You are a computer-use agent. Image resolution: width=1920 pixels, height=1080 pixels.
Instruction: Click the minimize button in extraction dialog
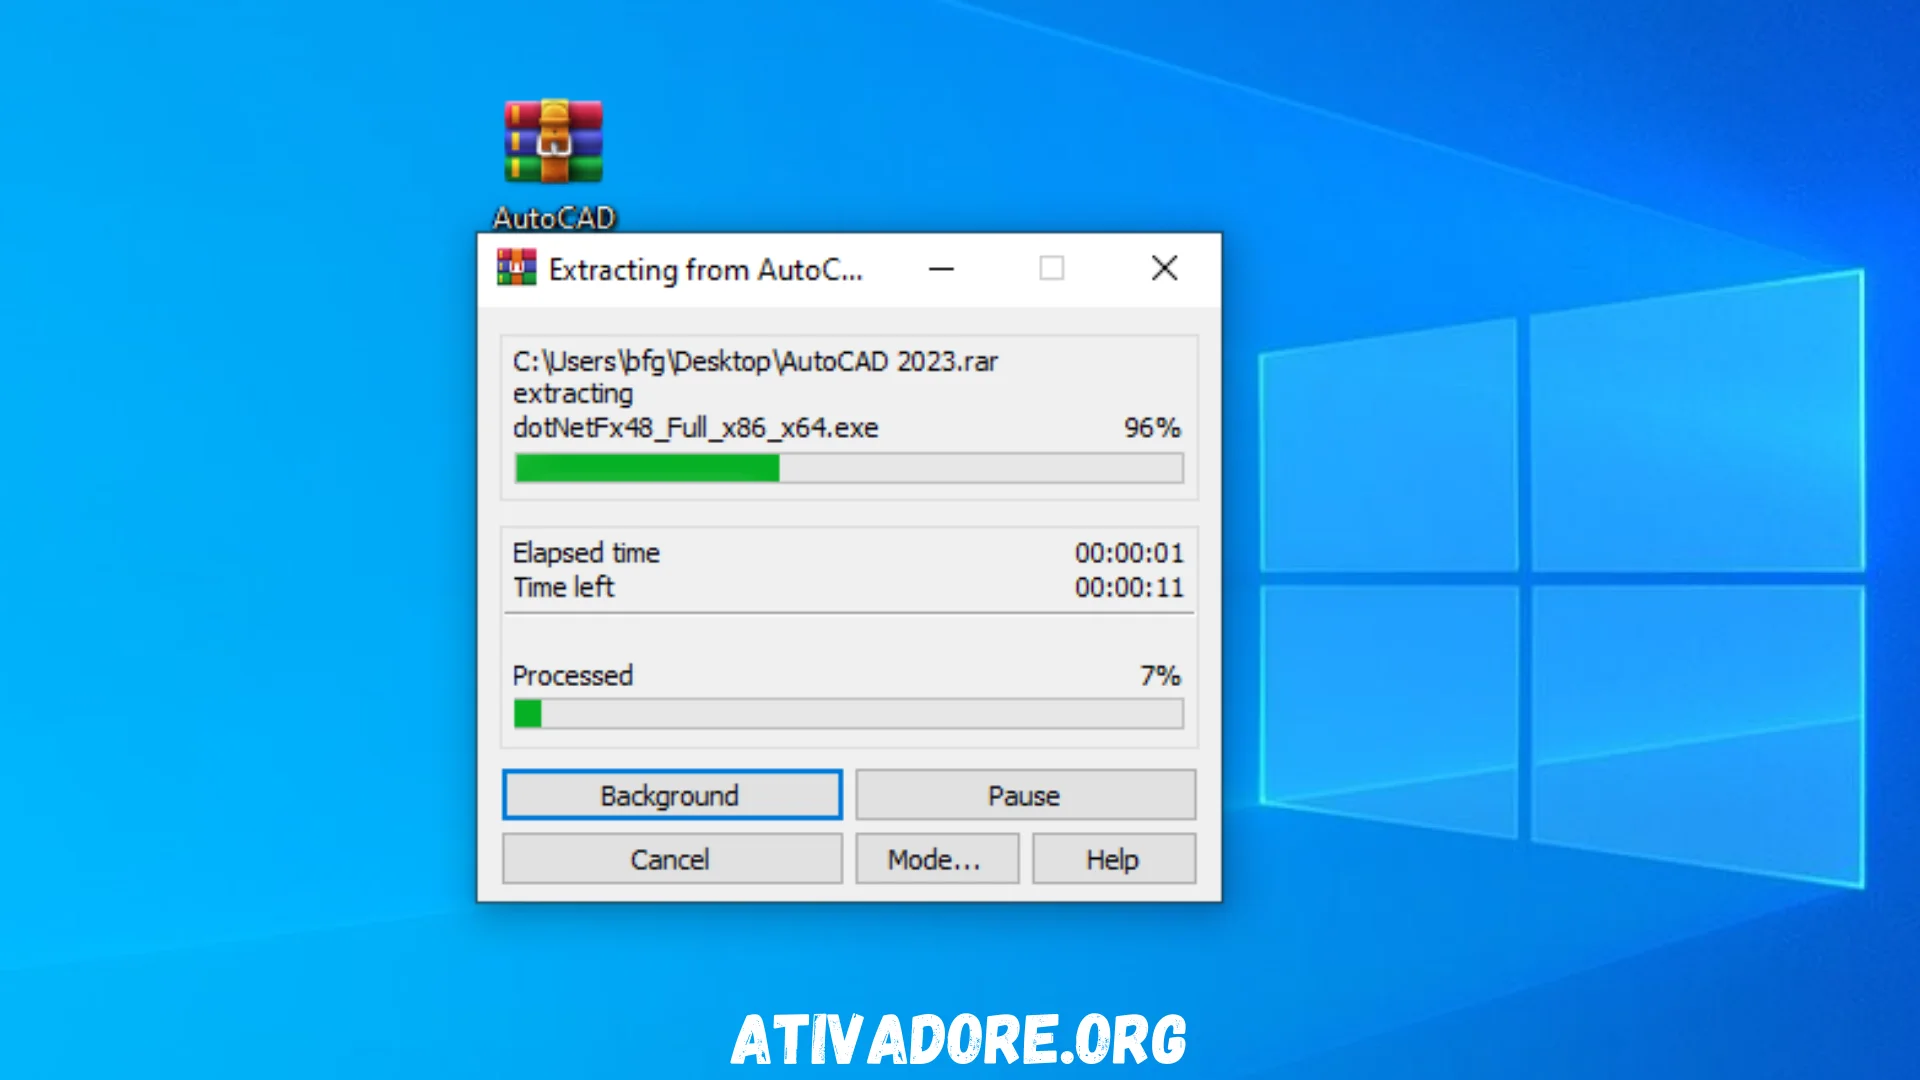[x=943, y=269]
